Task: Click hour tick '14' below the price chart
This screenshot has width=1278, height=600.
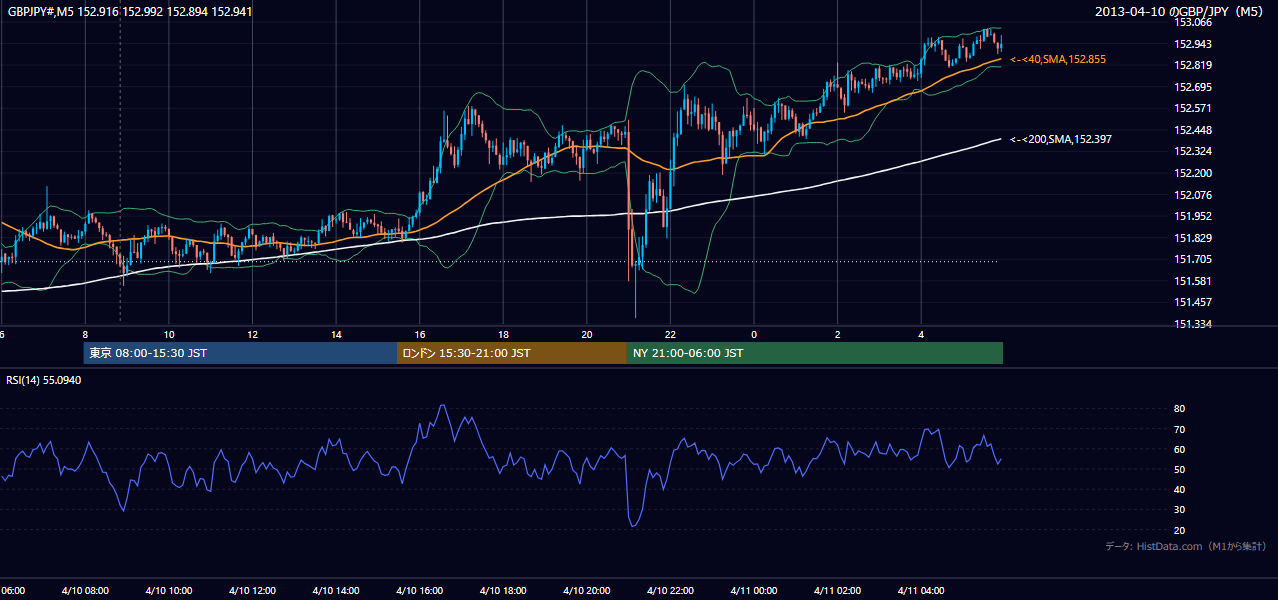Action: pos(337,335)
